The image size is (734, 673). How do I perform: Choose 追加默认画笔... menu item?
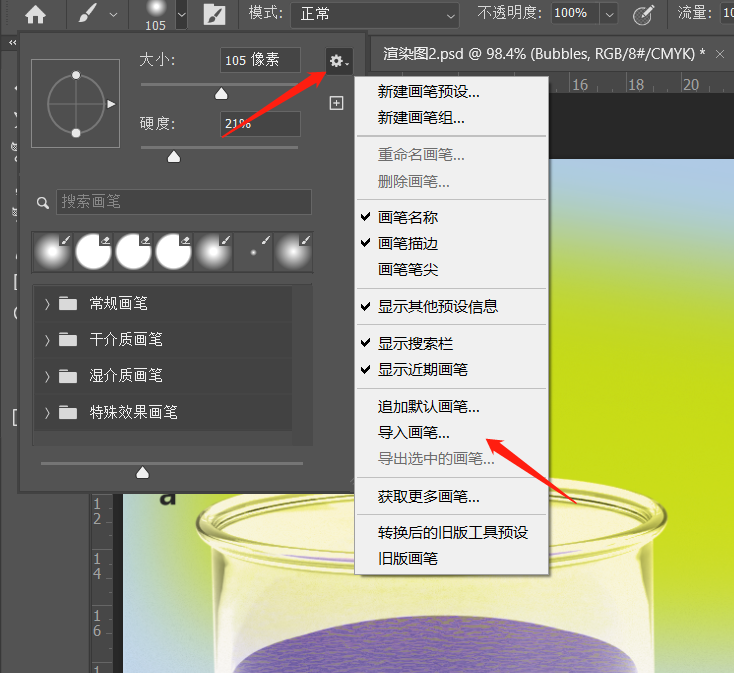452,407
